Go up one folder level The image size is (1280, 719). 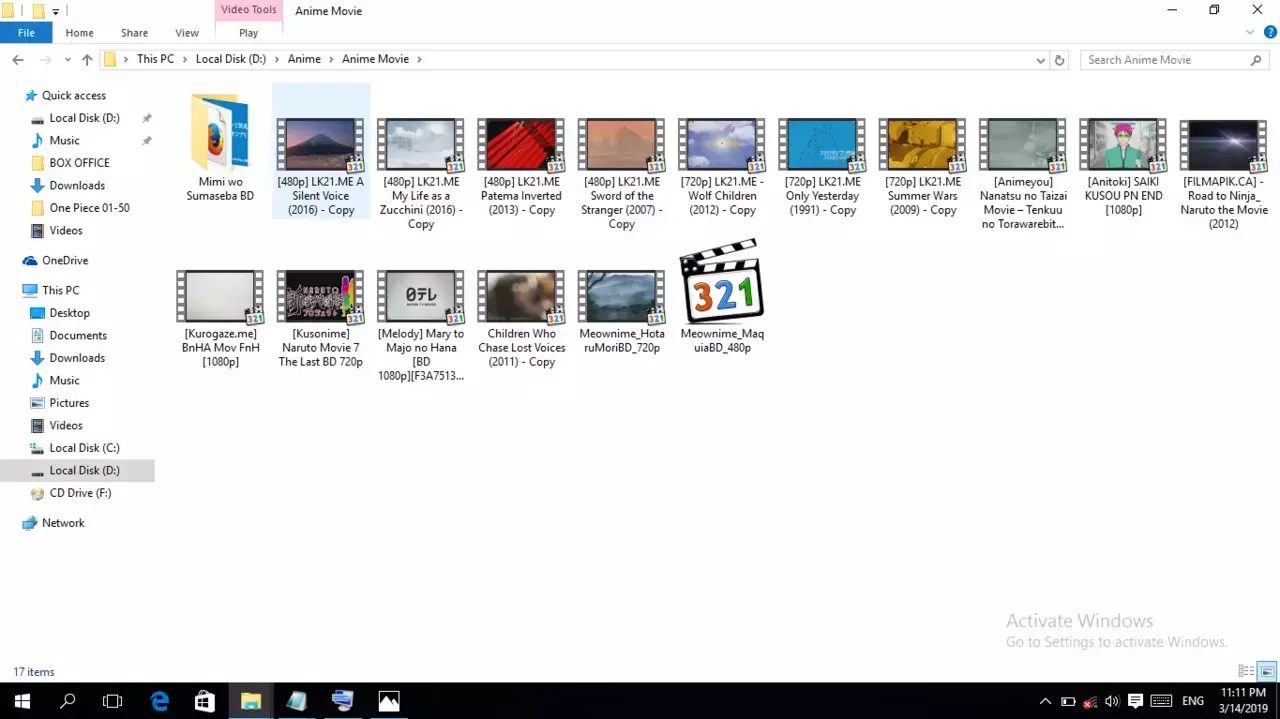(87, 60)
